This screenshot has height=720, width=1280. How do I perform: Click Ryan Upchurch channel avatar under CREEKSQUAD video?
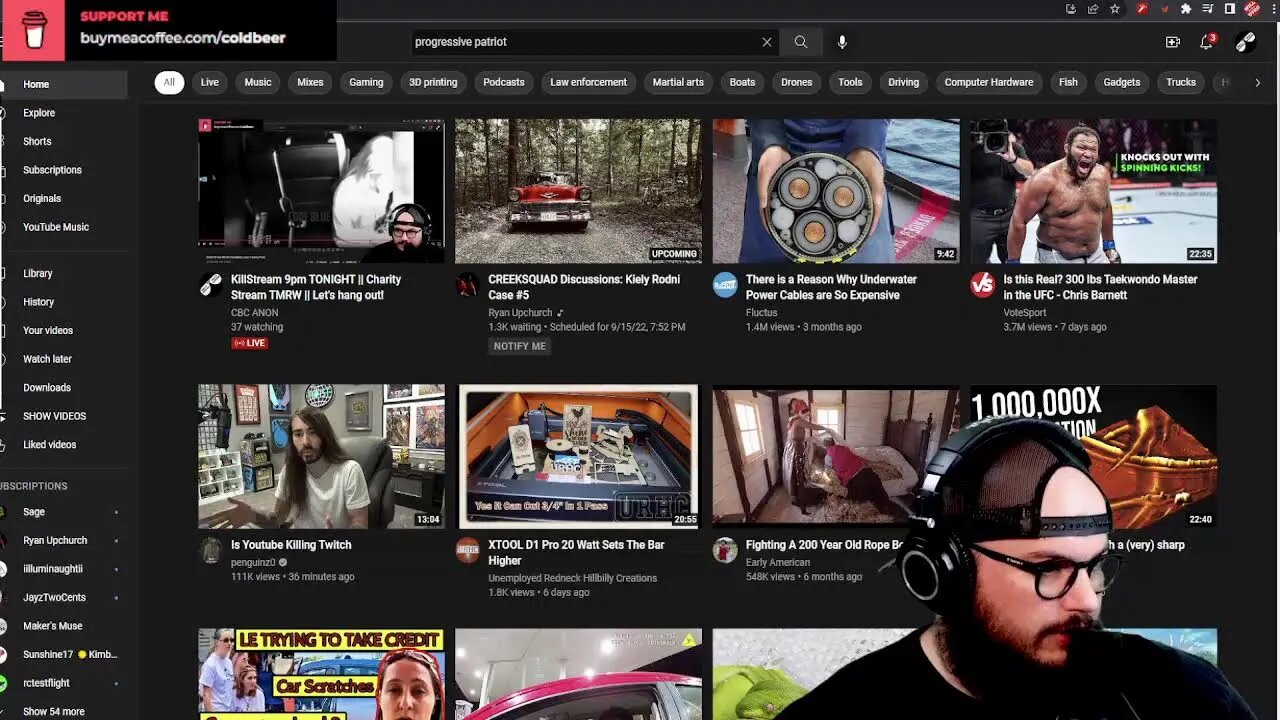[468, 285]
